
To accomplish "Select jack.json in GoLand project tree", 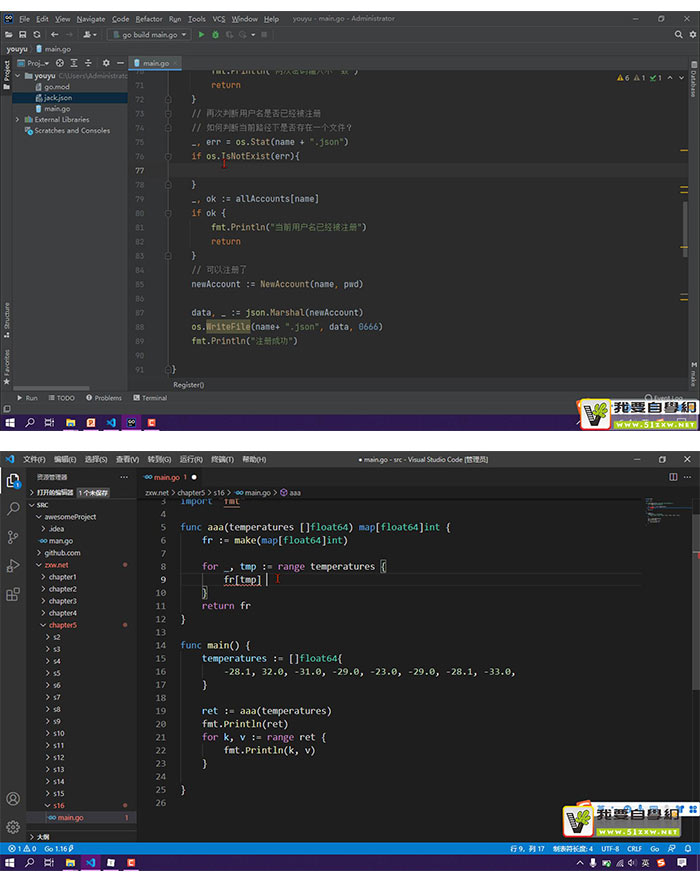I will (x=58, y=98).
